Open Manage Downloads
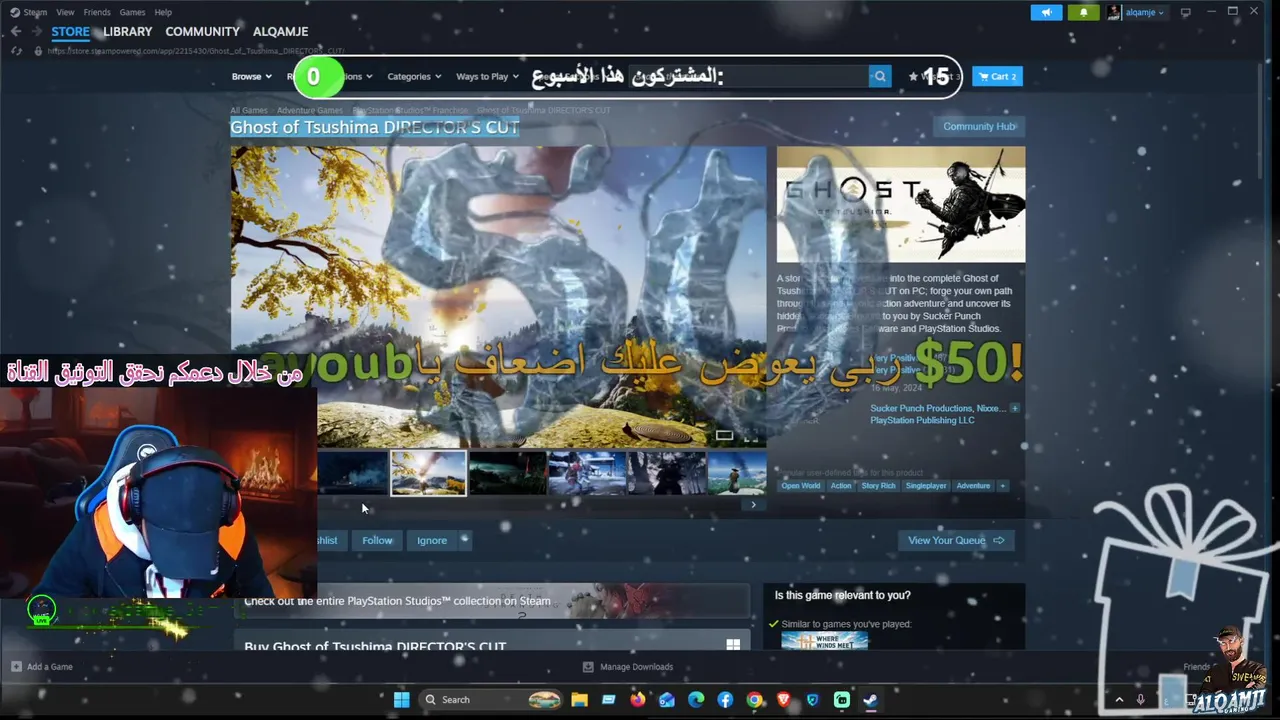 [628, 667]
